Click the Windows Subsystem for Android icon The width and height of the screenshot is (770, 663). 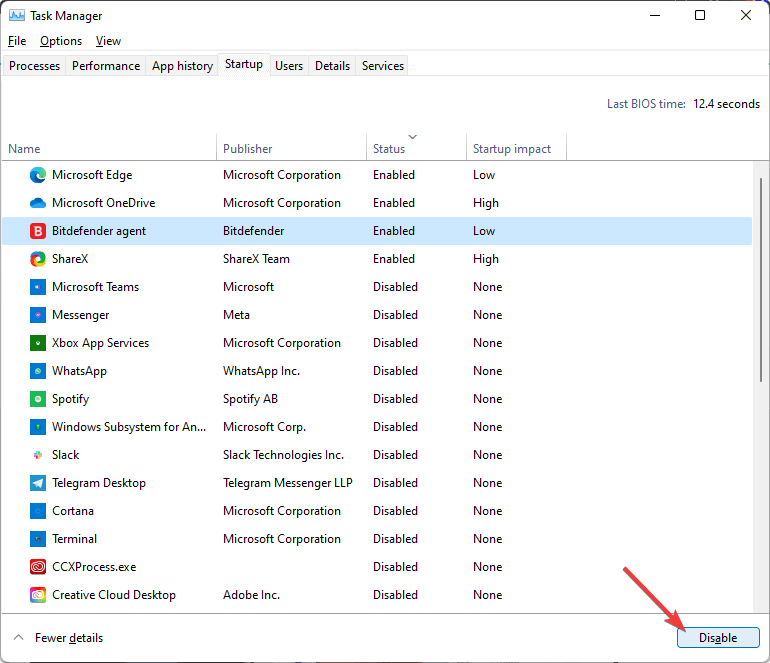coord(38,427)
